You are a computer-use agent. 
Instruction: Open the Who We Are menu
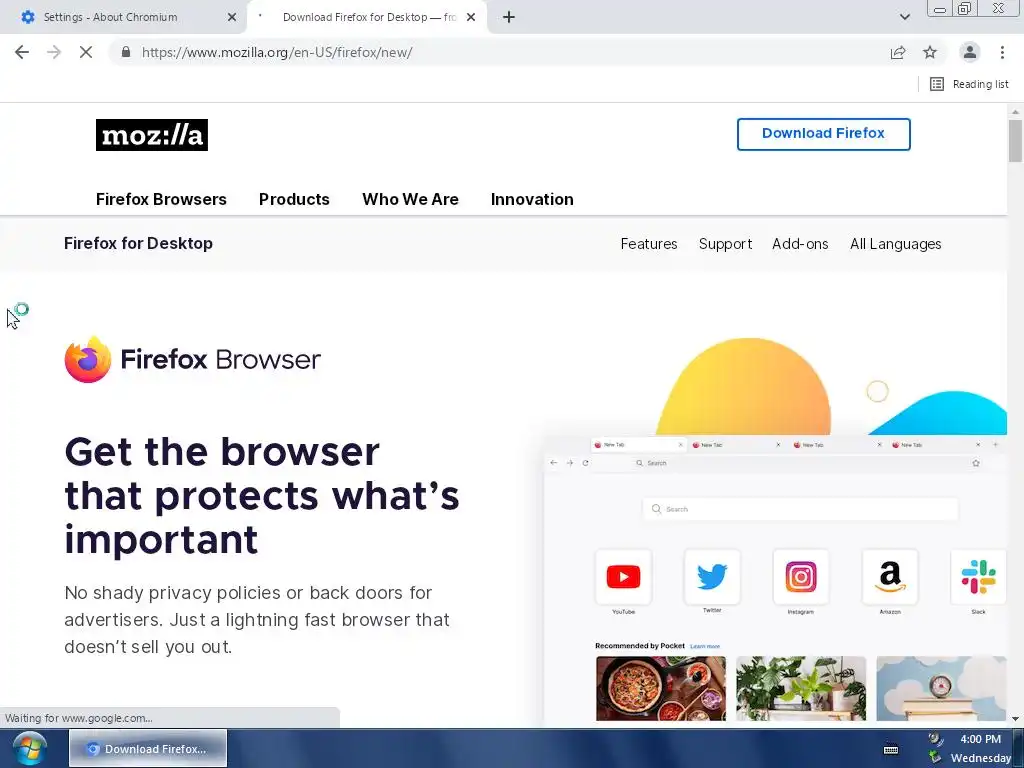pos(410,199)
